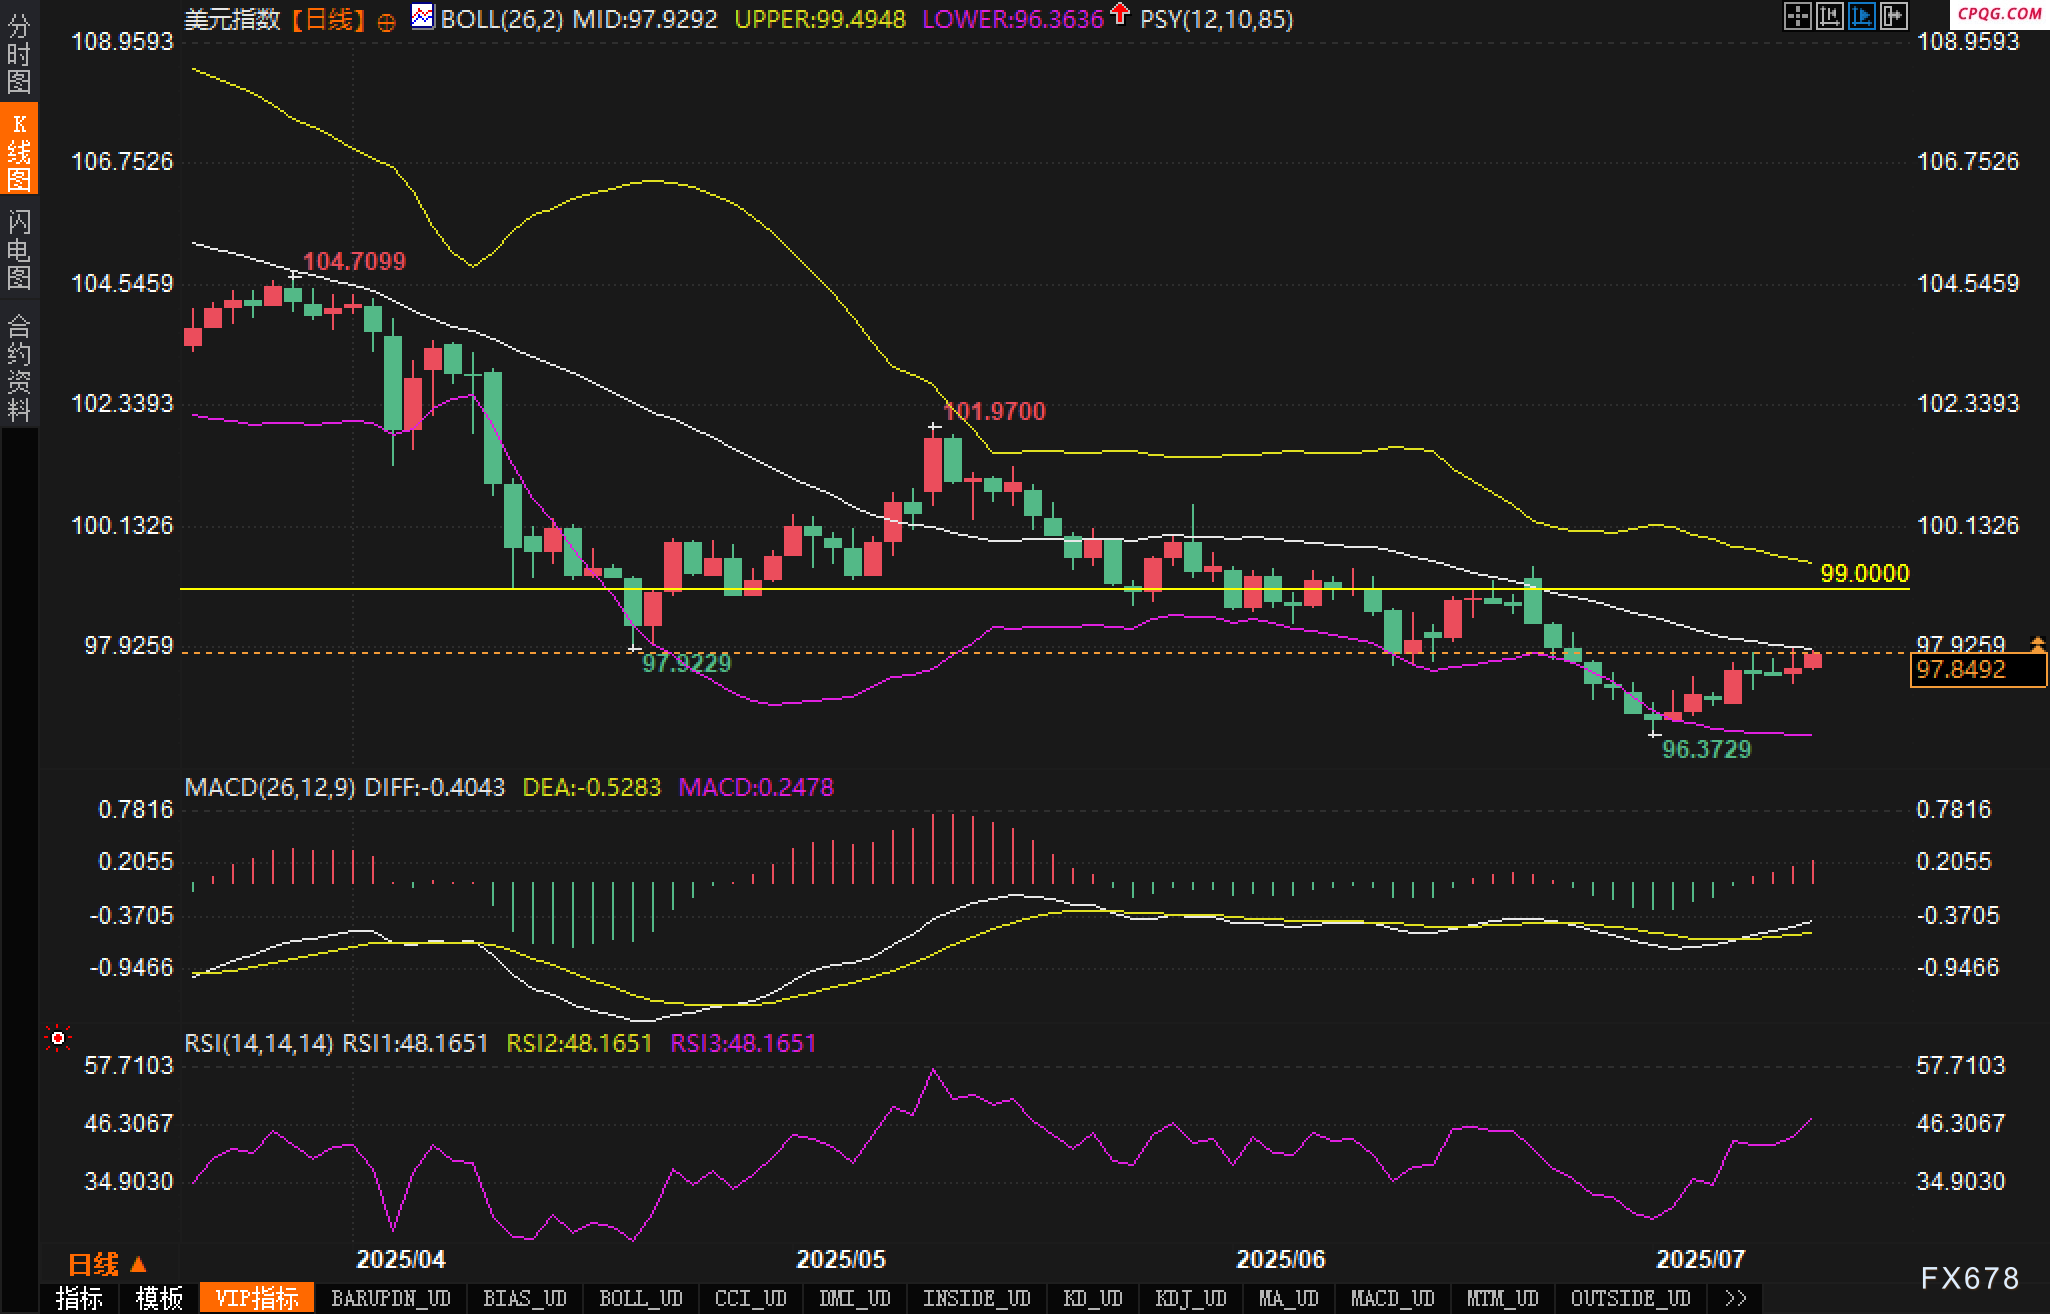Switch to the 分时图 view

tap(19, 54)
